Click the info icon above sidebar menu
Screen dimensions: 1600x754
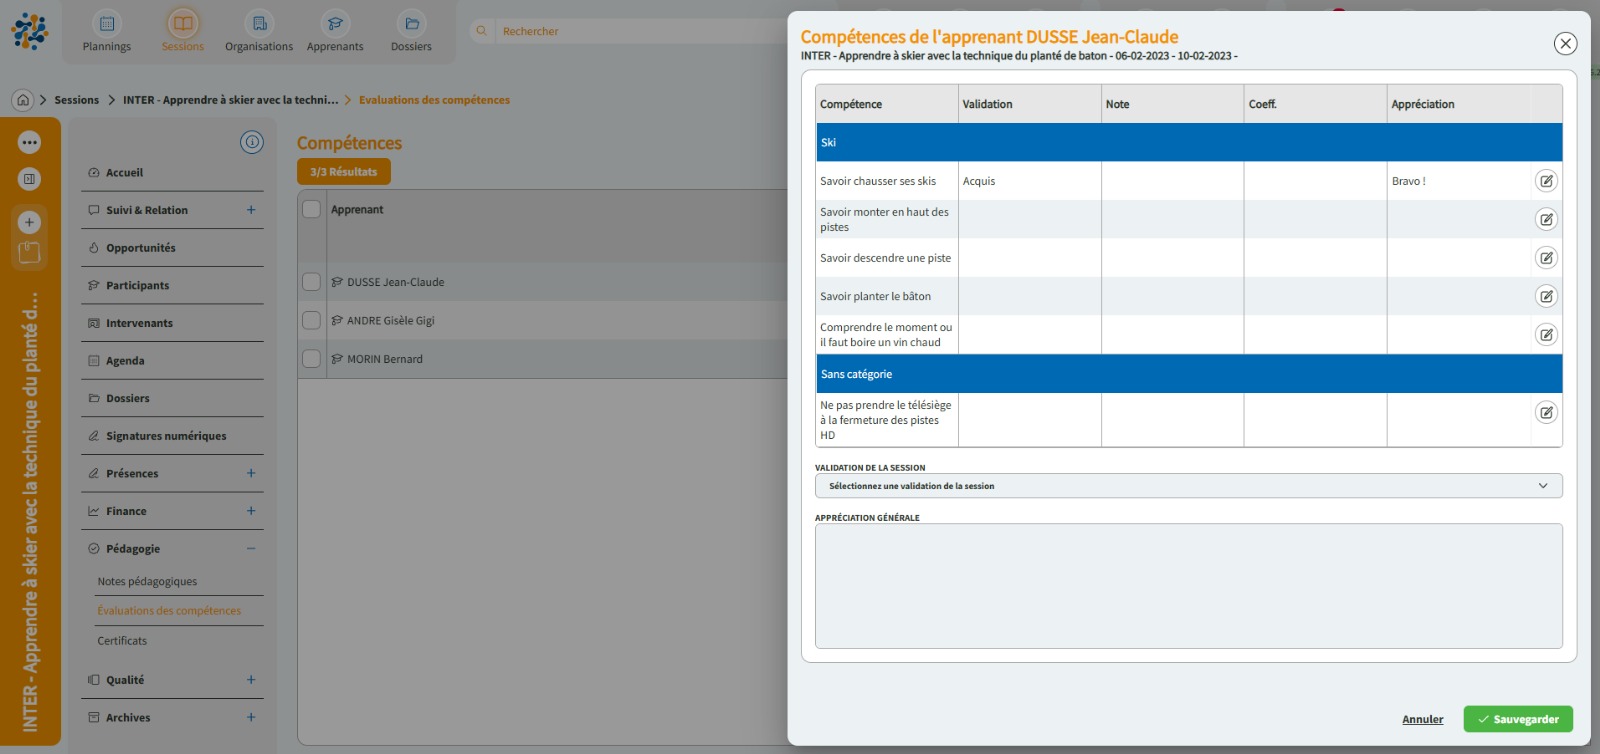(x=252, y=142)
